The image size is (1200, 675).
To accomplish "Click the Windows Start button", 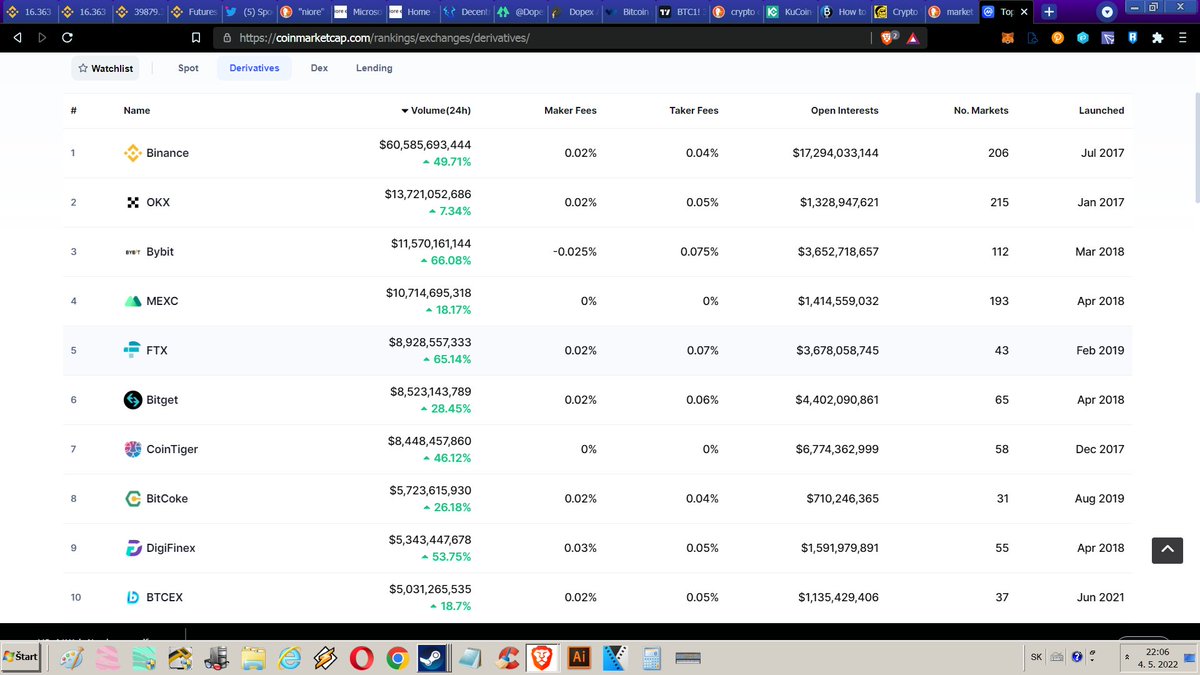I will point(21,657).
